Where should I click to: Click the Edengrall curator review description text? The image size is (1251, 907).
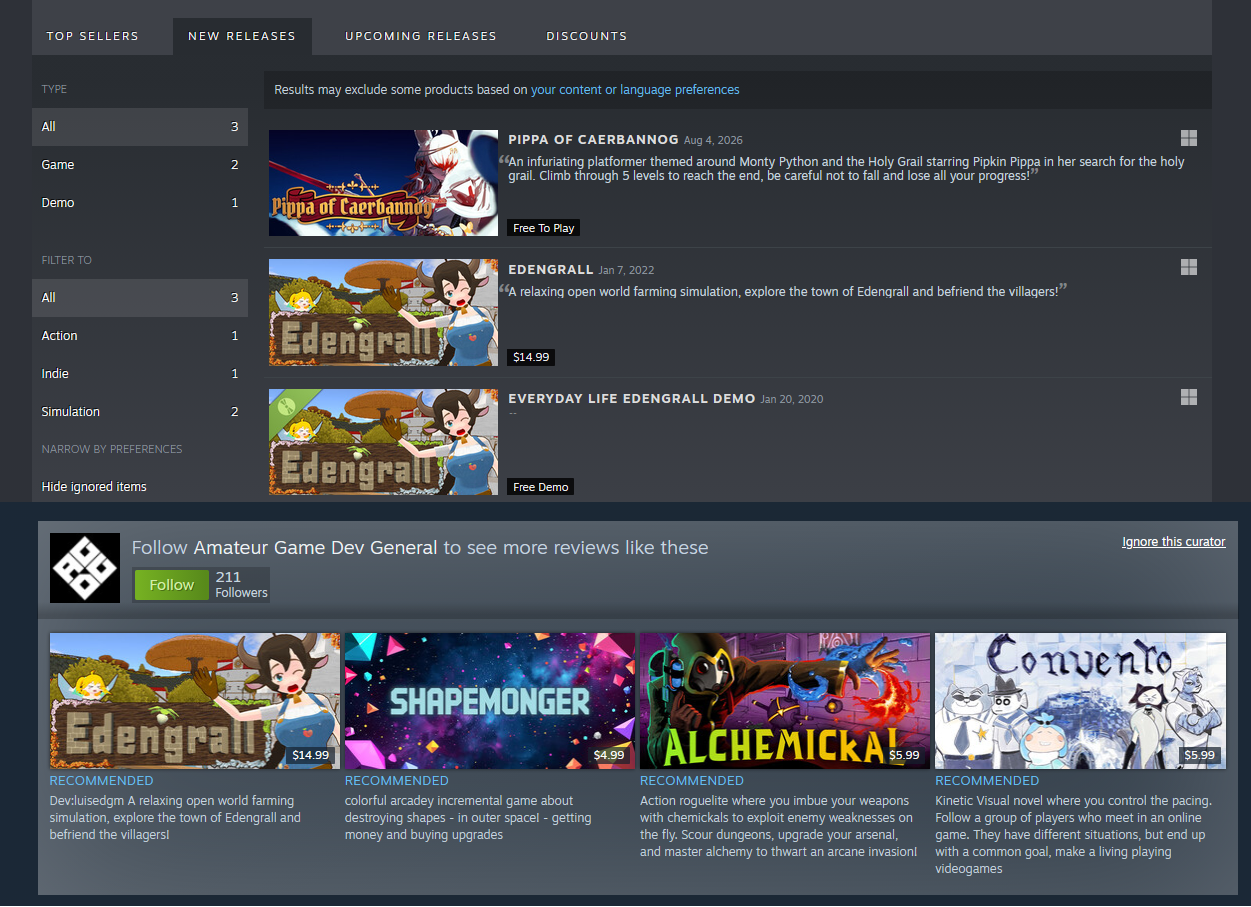(176, 818)
